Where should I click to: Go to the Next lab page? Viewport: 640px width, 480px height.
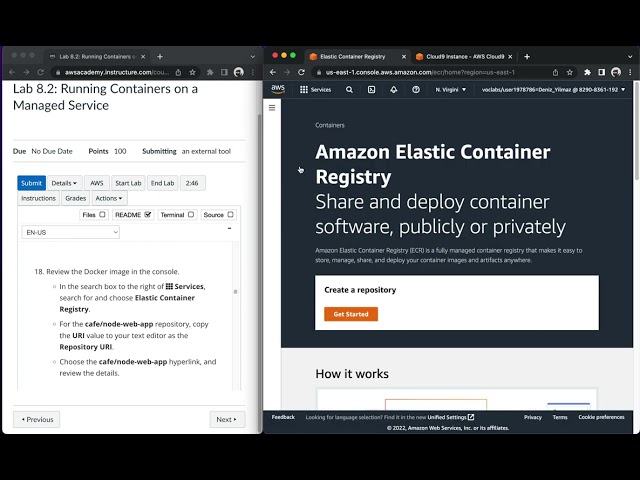coord(227,419)
